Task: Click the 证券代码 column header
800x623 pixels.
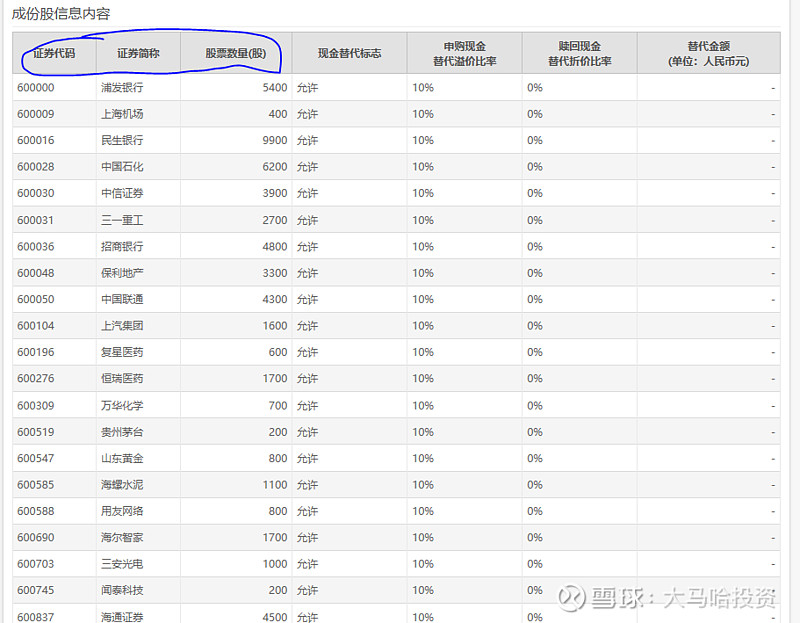Action: point(54,53)
